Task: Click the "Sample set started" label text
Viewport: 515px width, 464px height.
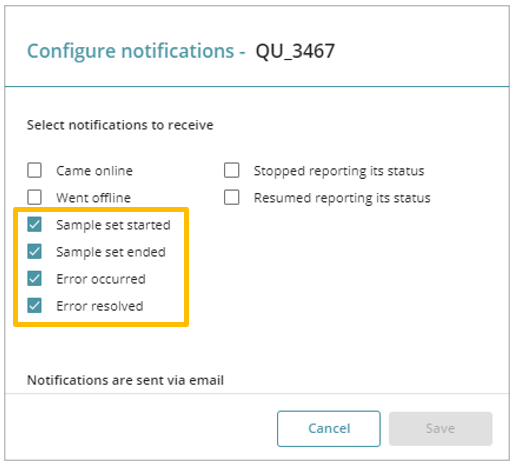Action: 113,225
